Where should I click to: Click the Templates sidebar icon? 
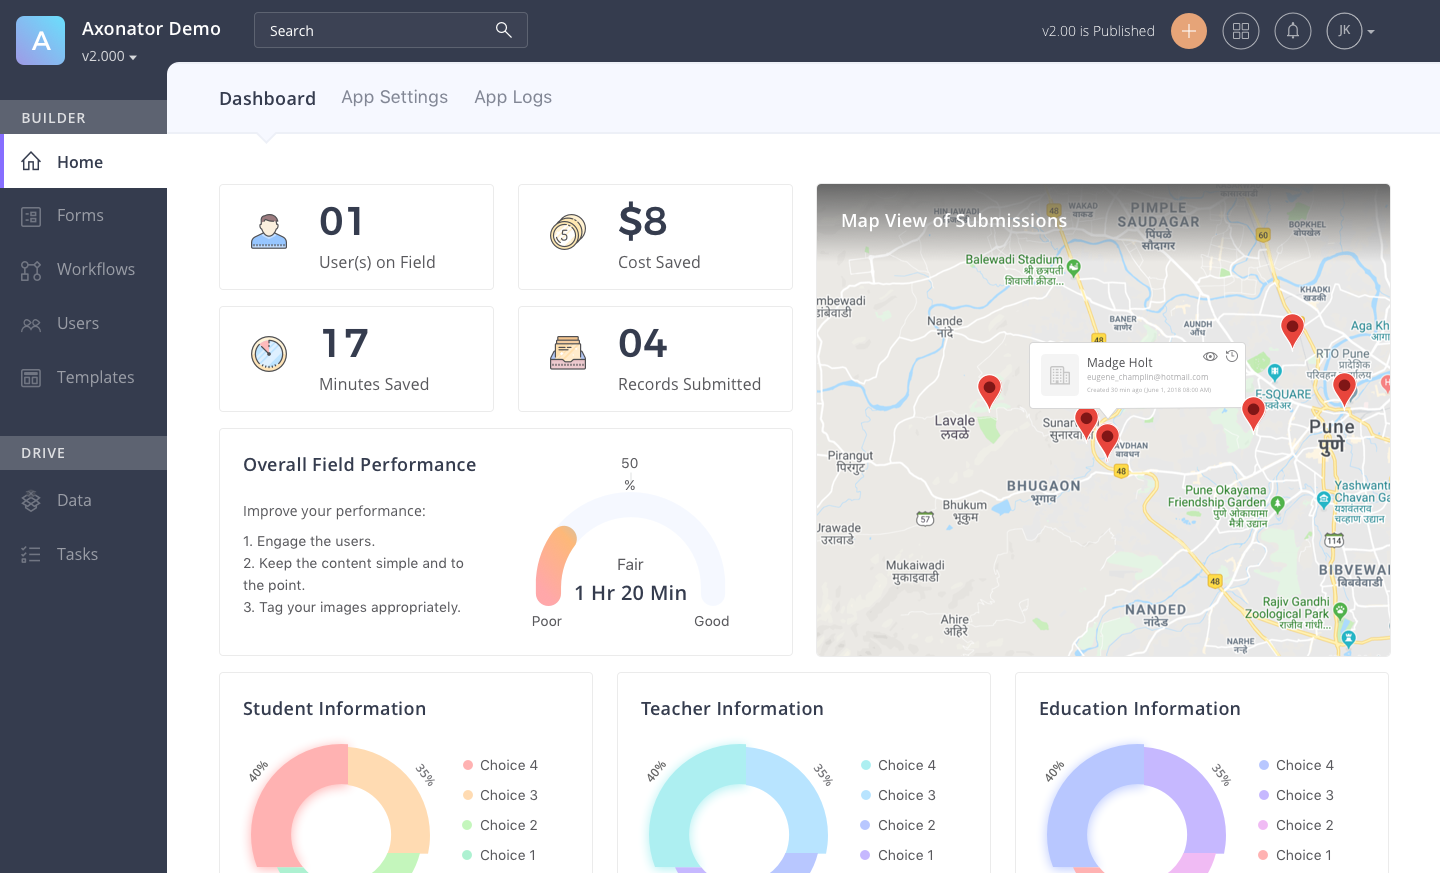point(31,378)
